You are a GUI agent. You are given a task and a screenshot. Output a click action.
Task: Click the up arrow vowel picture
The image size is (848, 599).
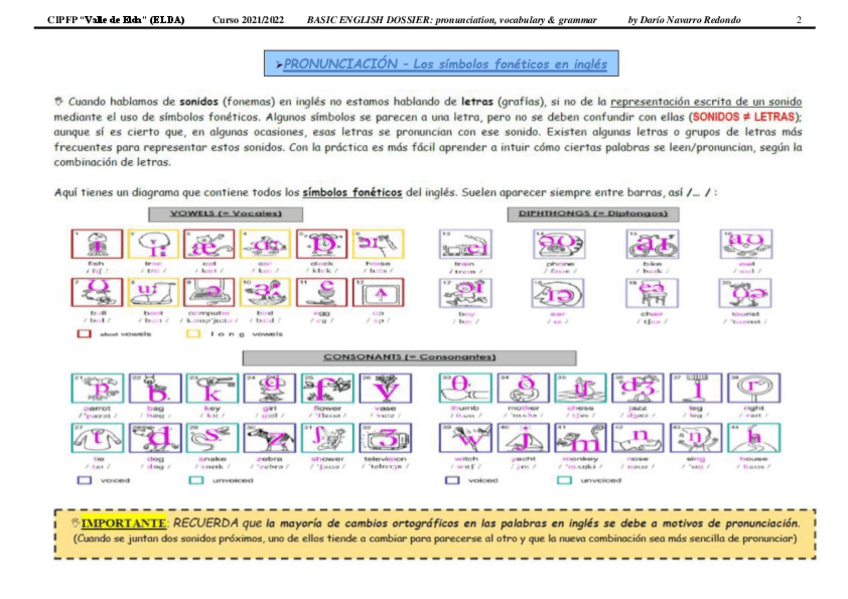(x=378, y=292)
